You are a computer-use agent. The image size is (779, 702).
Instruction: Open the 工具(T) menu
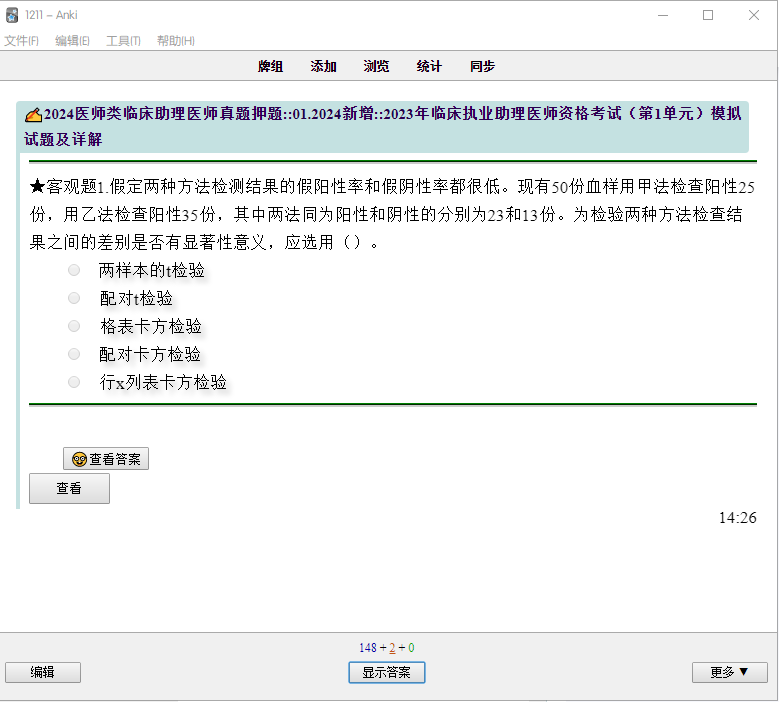[x=123, y=41]
